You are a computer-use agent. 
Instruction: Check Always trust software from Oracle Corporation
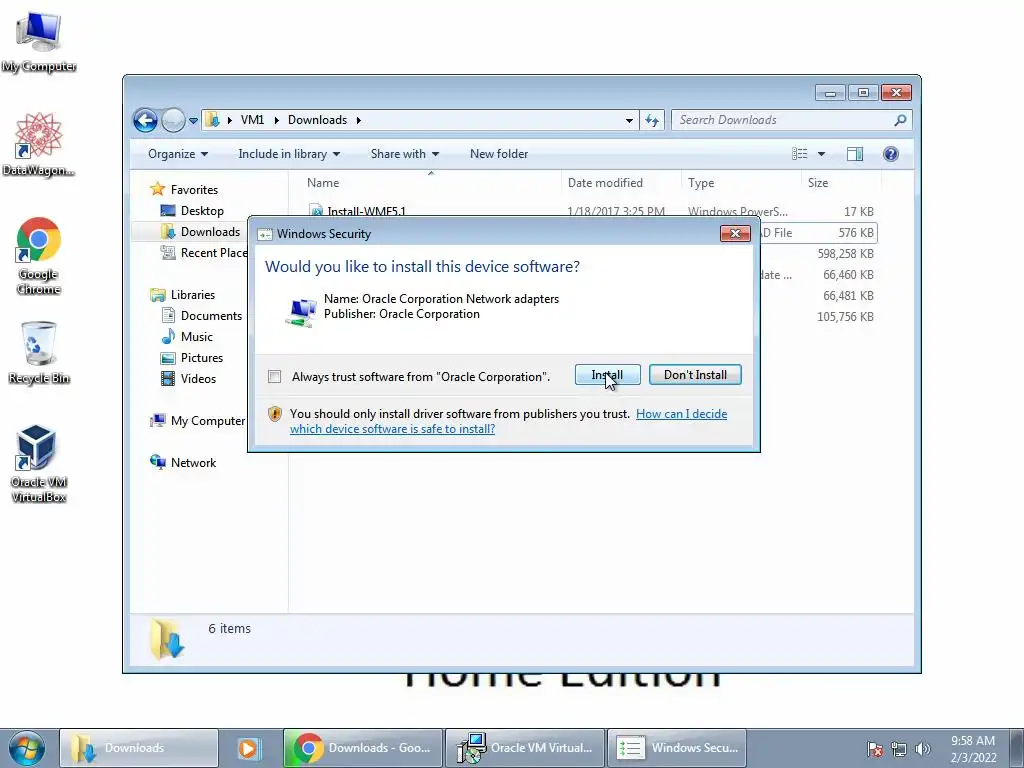275,377
